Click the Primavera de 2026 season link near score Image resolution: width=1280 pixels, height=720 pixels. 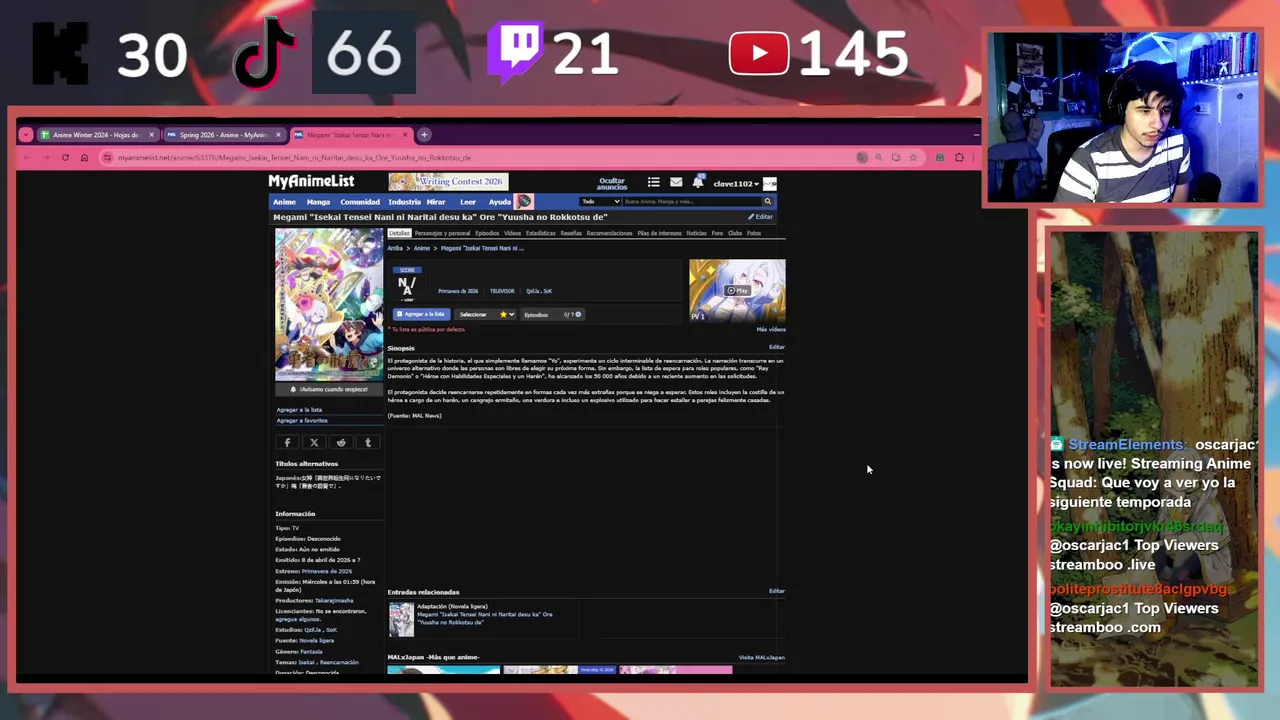[458, 291]
